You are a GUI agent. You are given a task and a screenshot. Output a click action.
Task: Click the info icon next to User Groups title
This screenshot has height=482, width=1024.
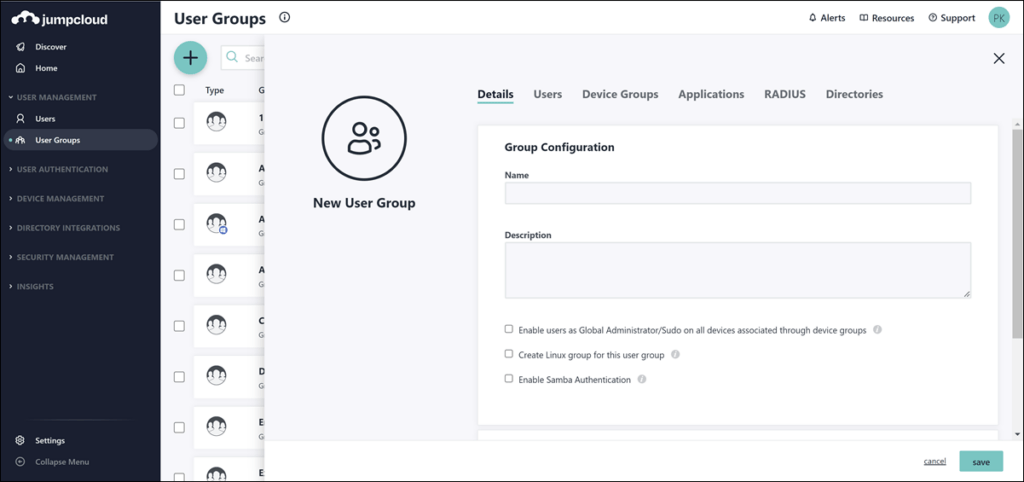tap(284, 18)
